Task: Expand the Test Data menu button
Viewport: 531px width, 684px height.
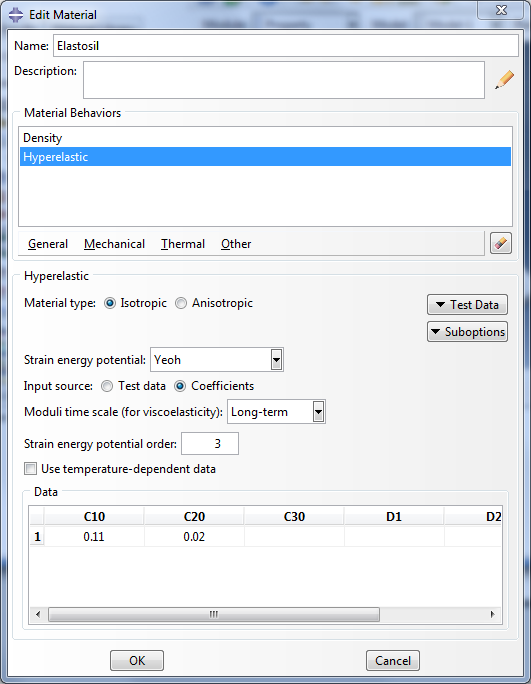Action: (x=467, y=304)
